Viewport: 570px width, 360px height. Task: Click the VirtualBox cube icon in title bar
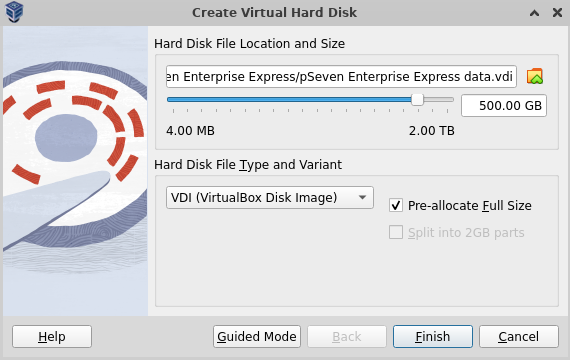point(14,12)
